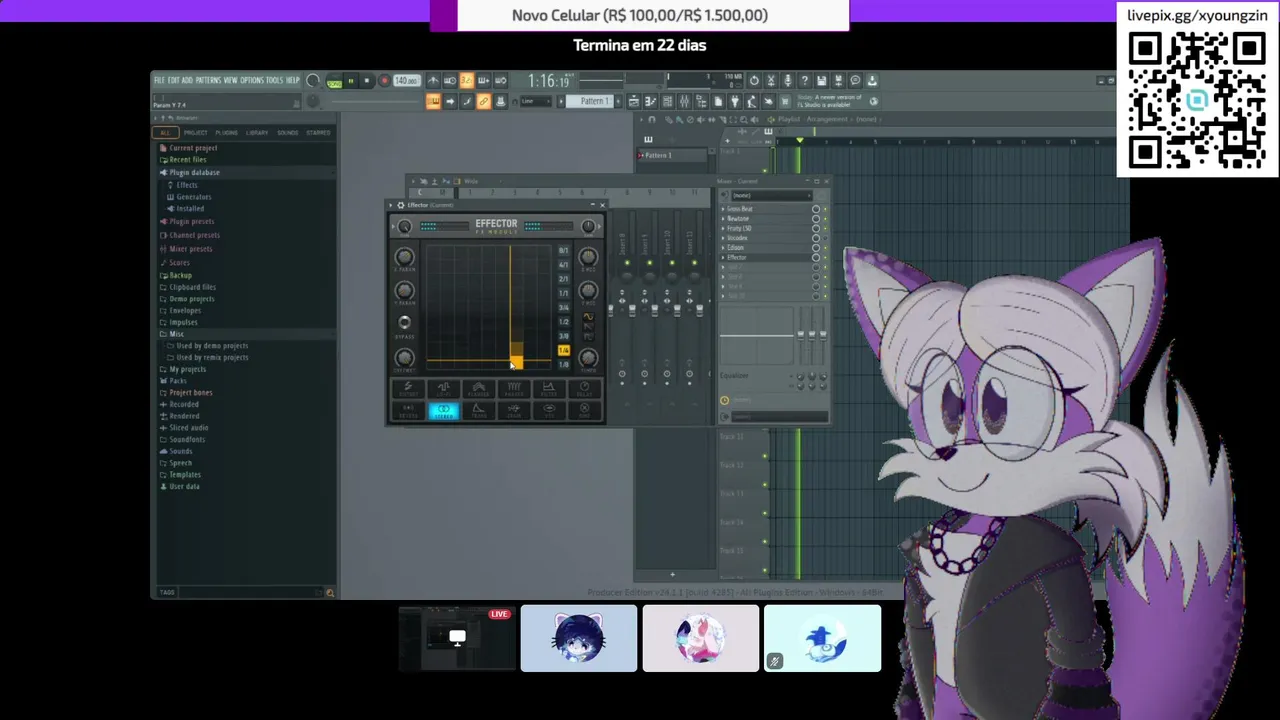The height and width of the screenshot is (720, 1280).
Task: Open mixer input (none) dropdown
Action: click(x=772, y=196)
